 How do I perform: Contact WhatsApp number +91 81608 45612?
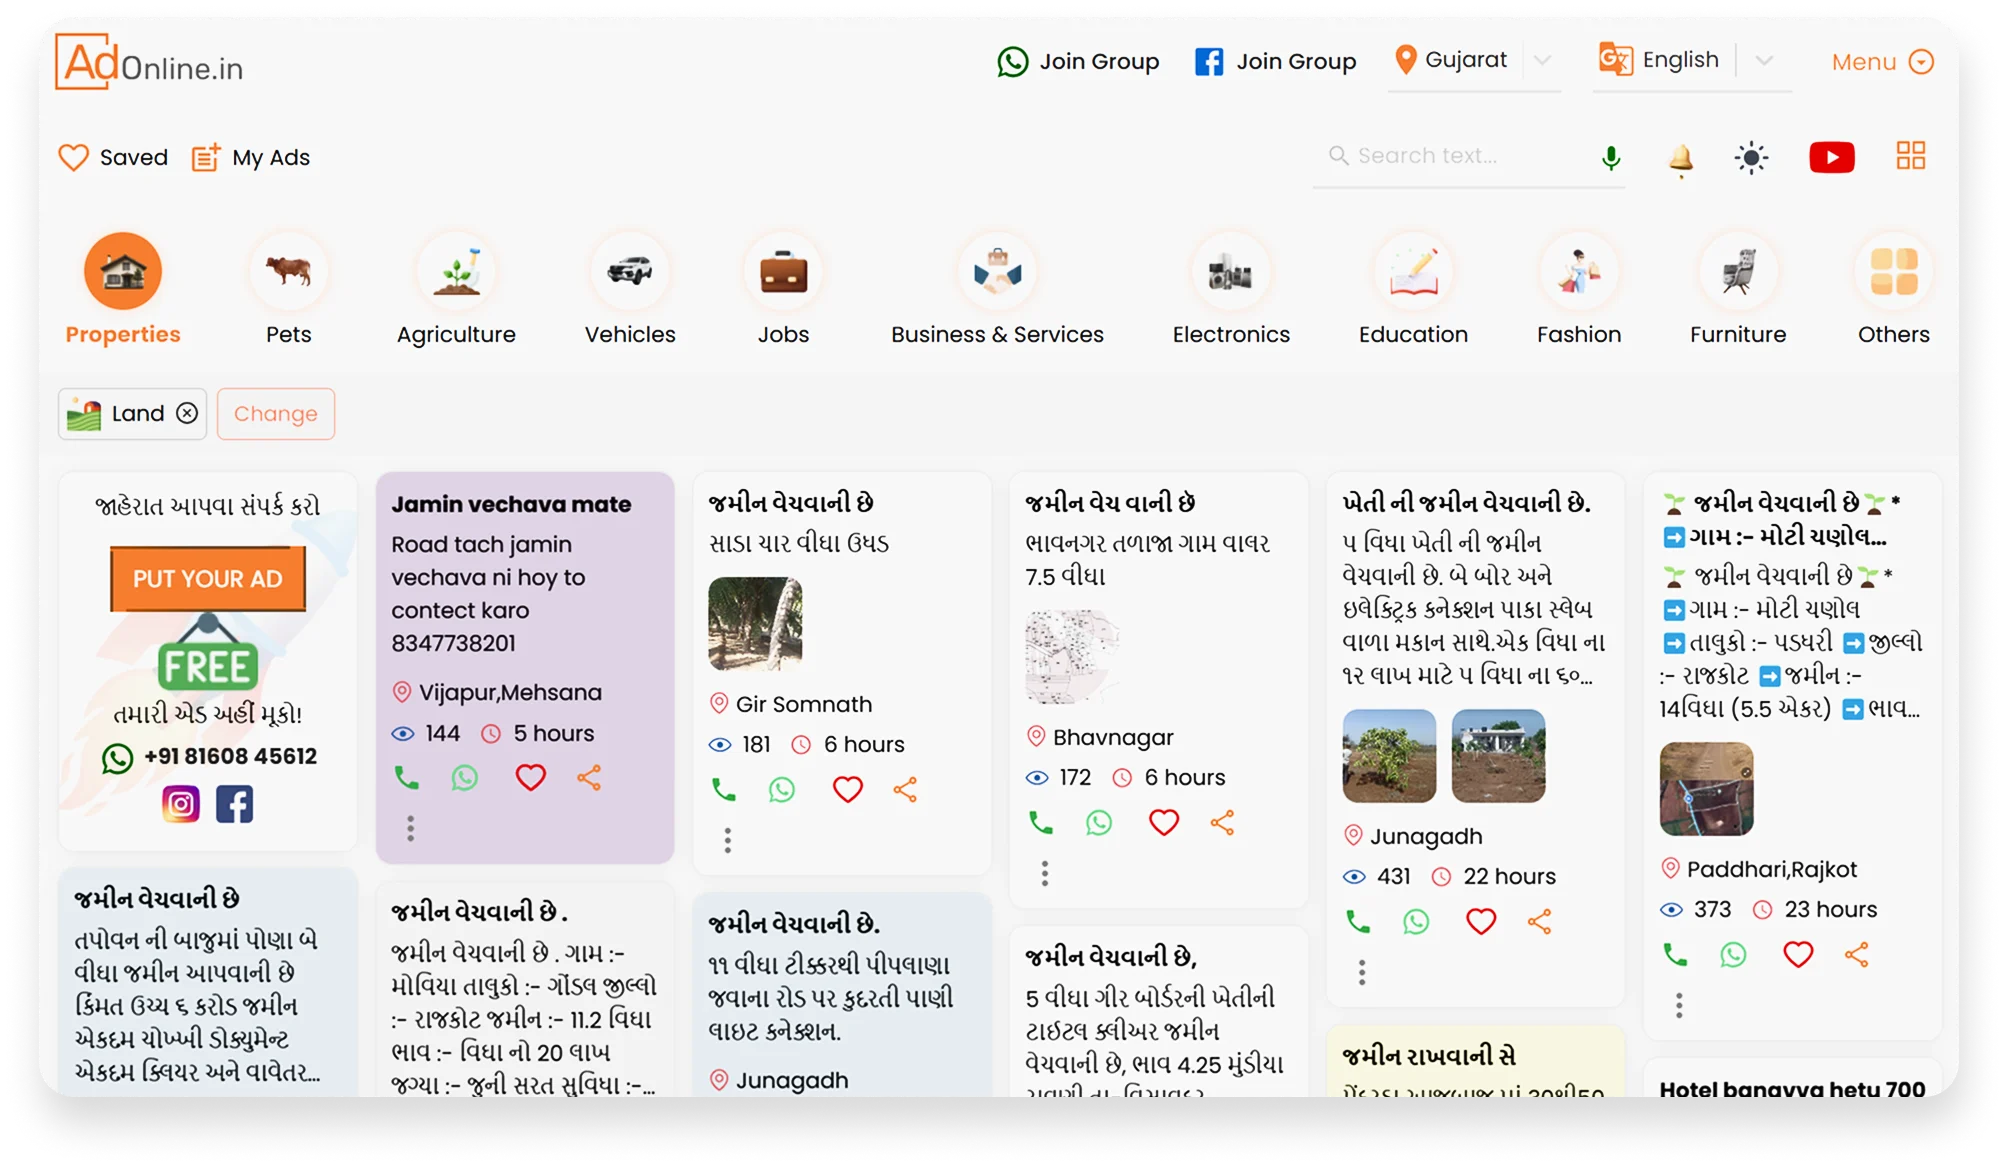coord(210,757)
